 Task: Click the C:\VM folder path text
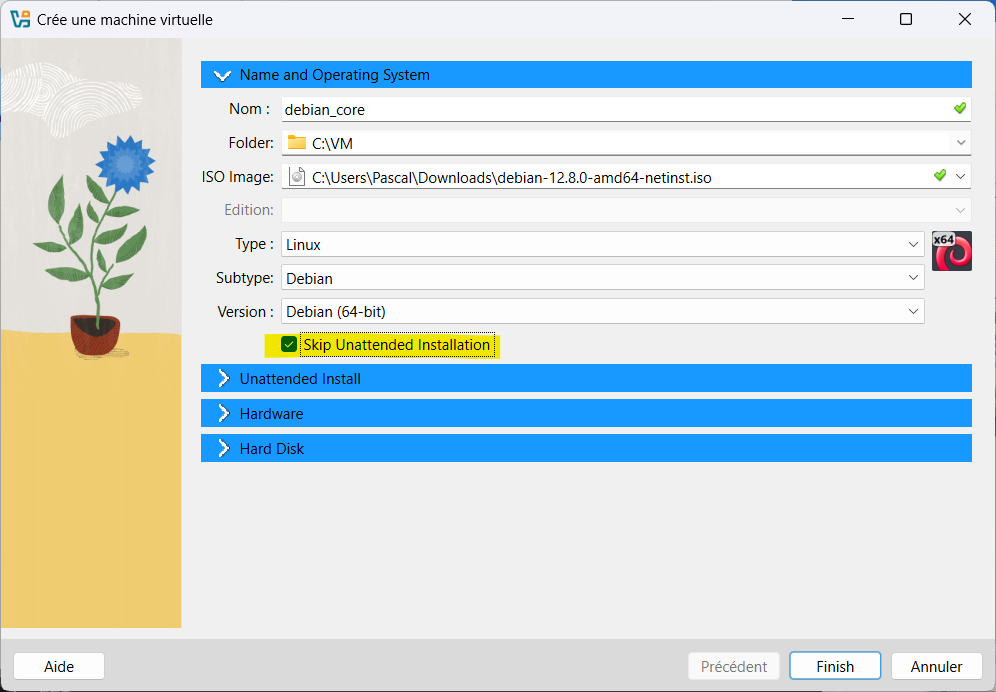[332, 144]
